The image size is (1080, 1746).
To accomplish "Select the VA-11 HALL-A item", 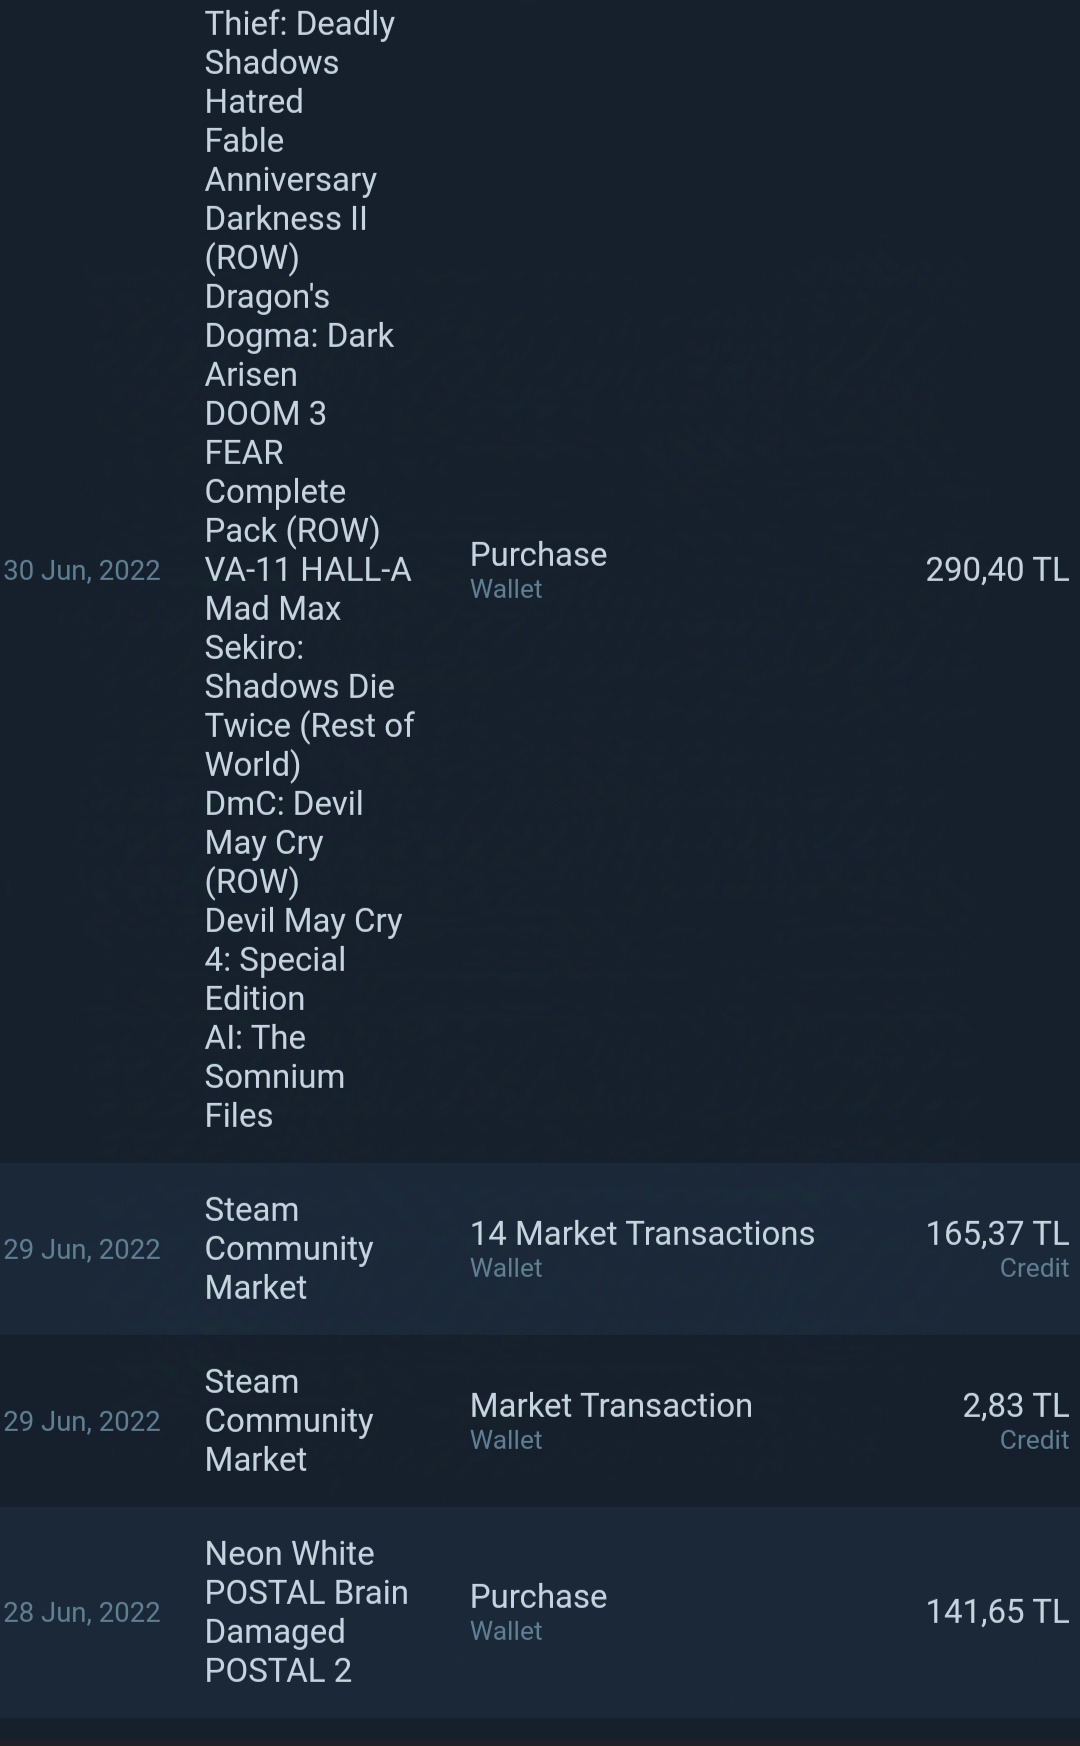I will [x=308, y=569].
